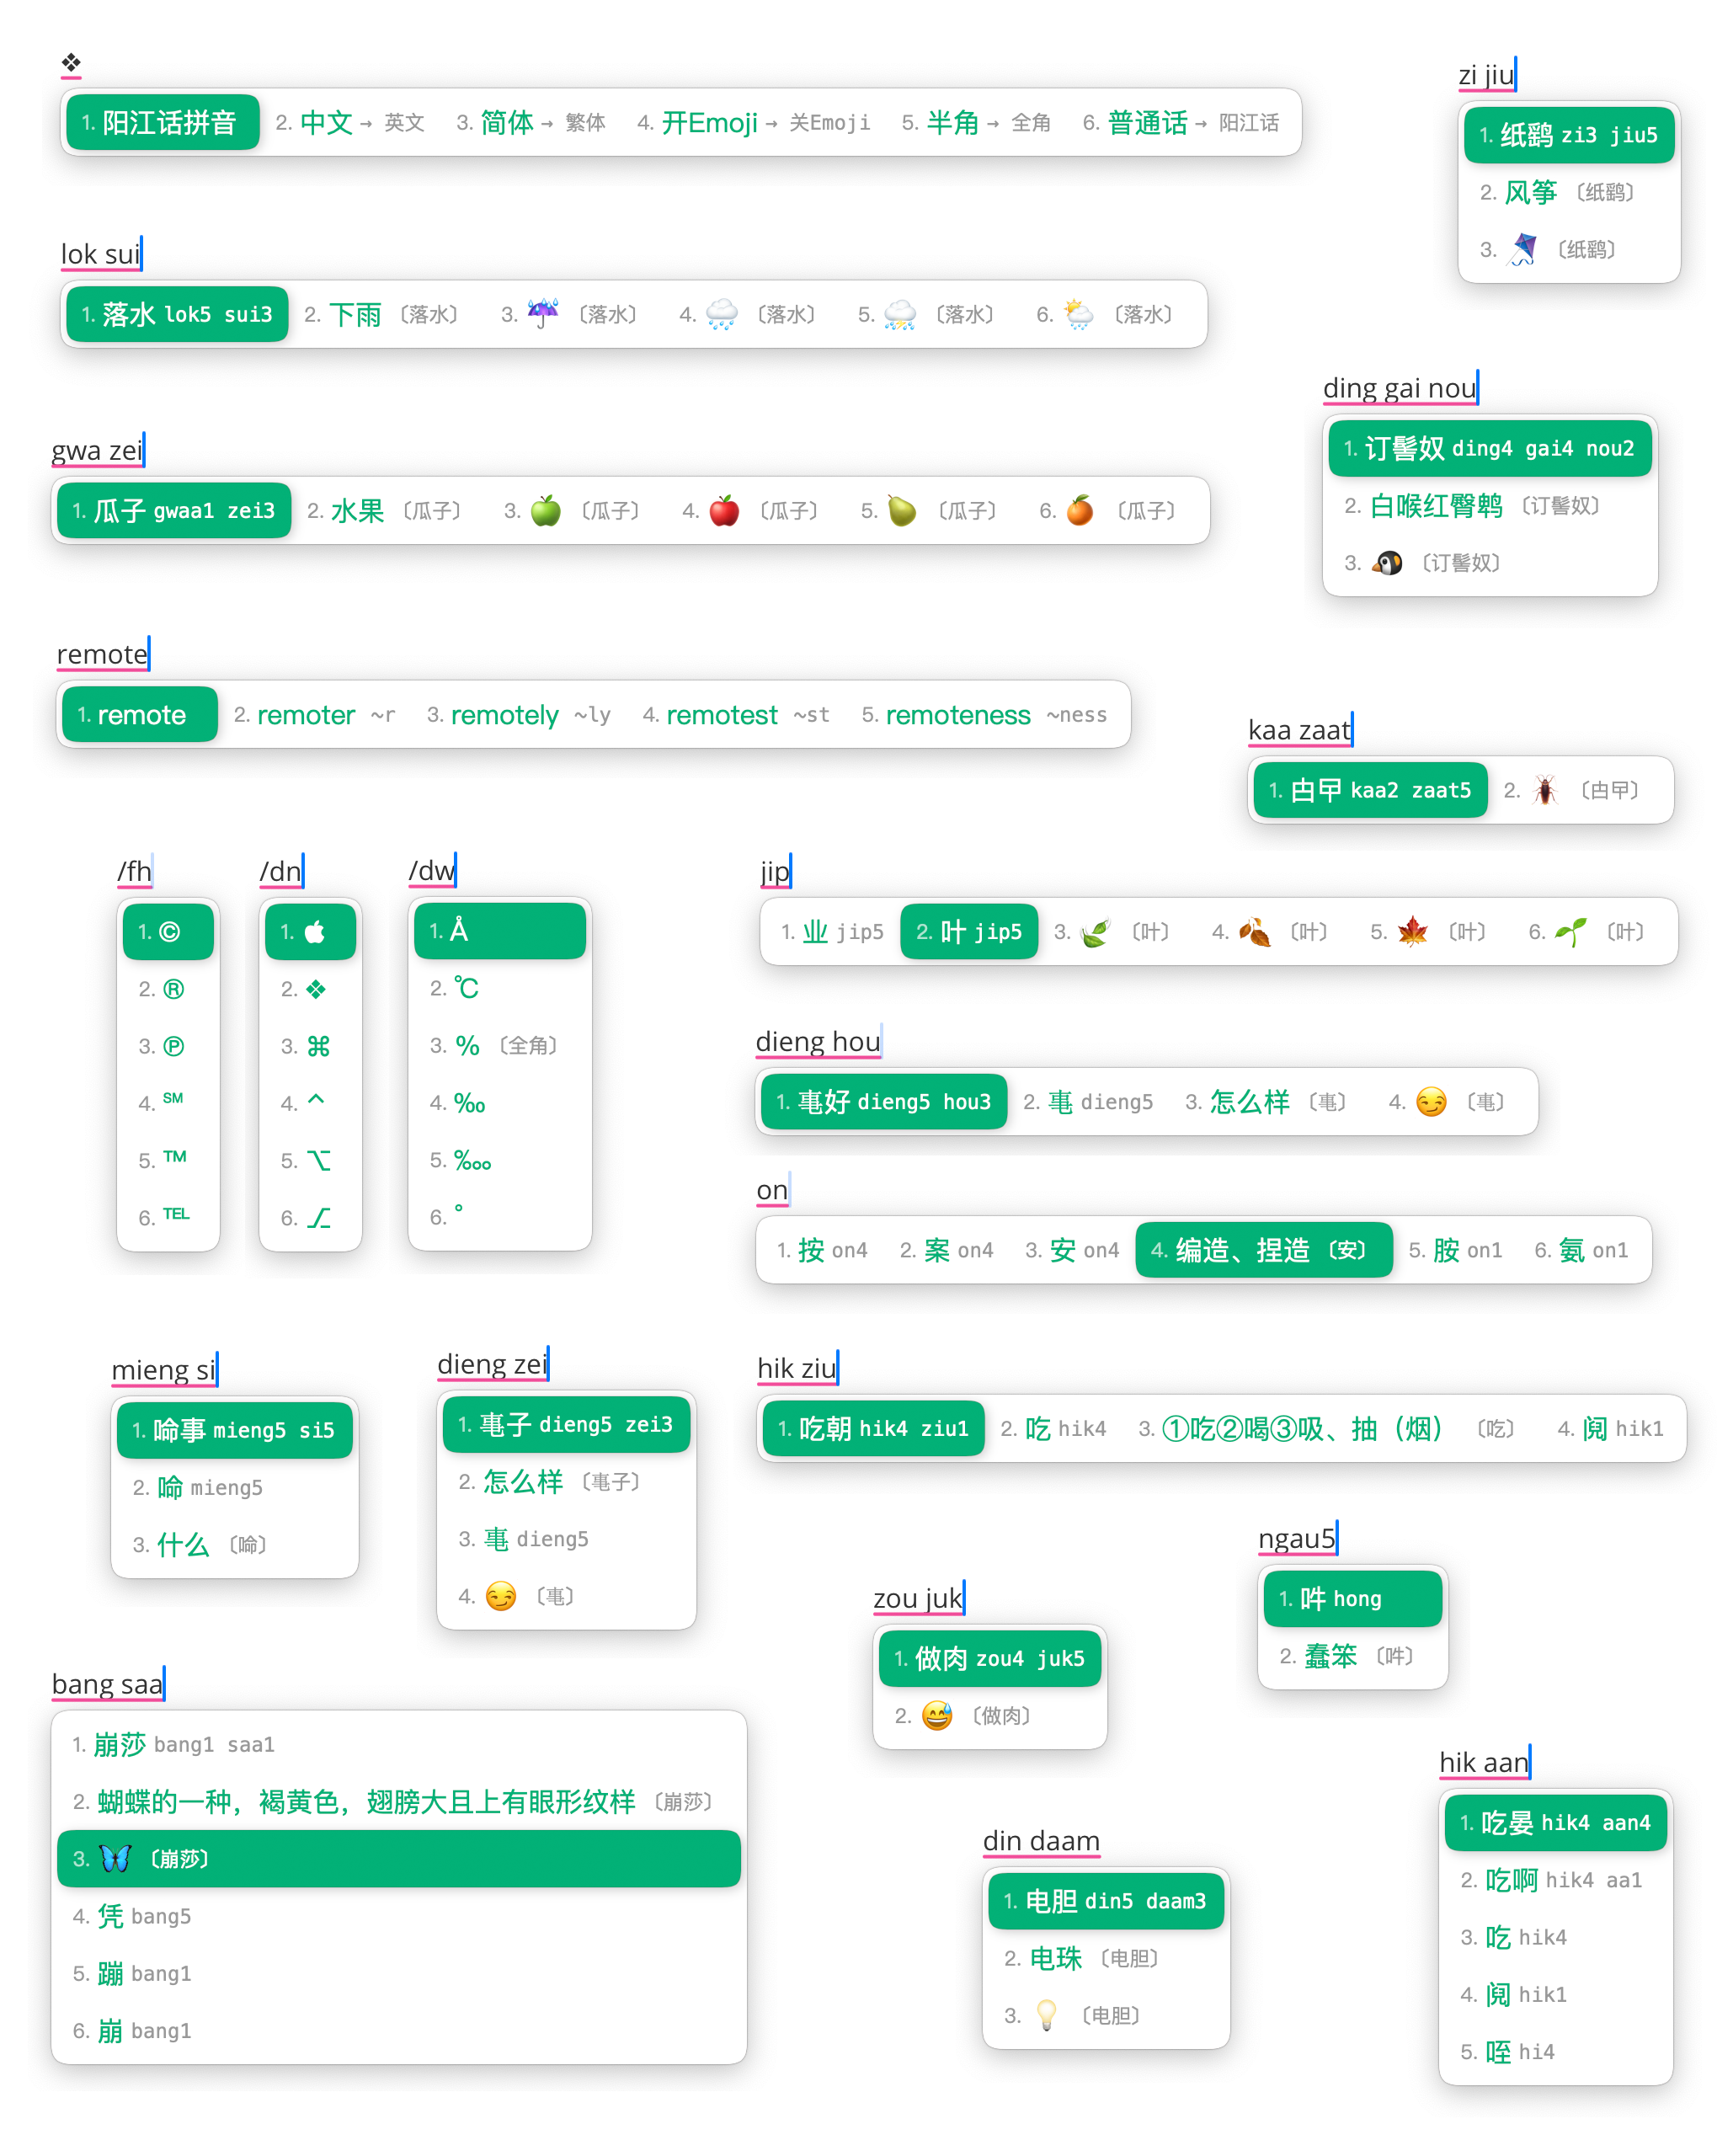
Task: Select the sun behind rain cloud emoji
Action: [x=1078, y=314]
